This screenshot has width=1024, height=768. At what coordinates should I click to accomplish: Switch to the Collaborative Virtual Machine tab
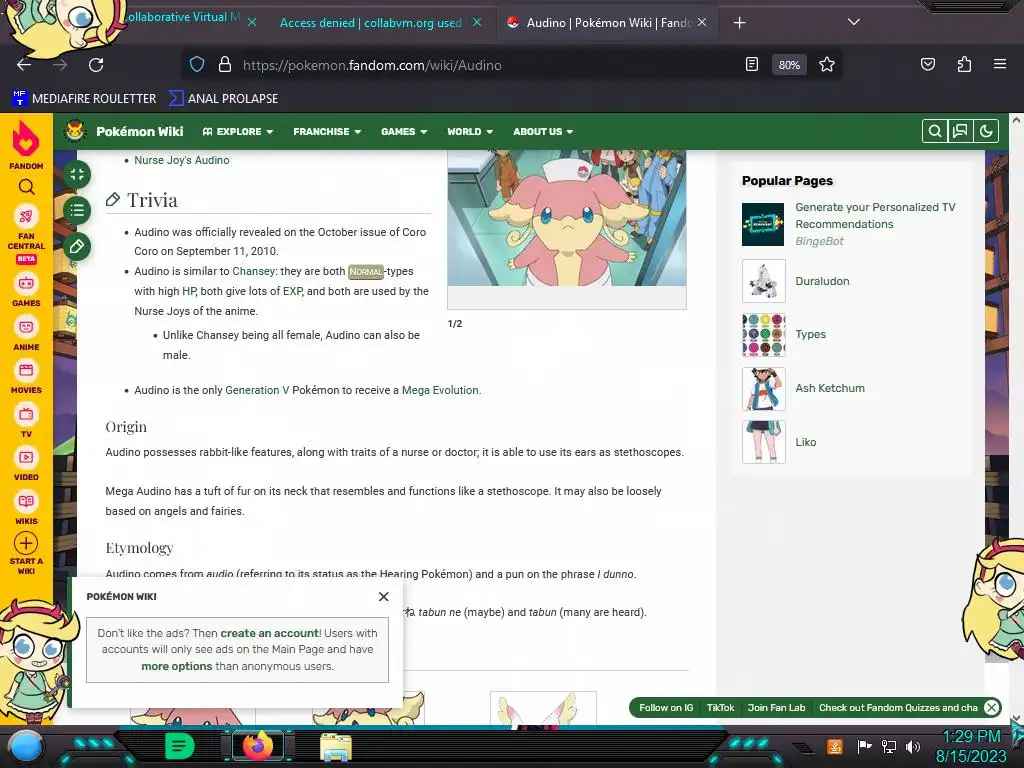pyautogui.click(x=183, y=18)
